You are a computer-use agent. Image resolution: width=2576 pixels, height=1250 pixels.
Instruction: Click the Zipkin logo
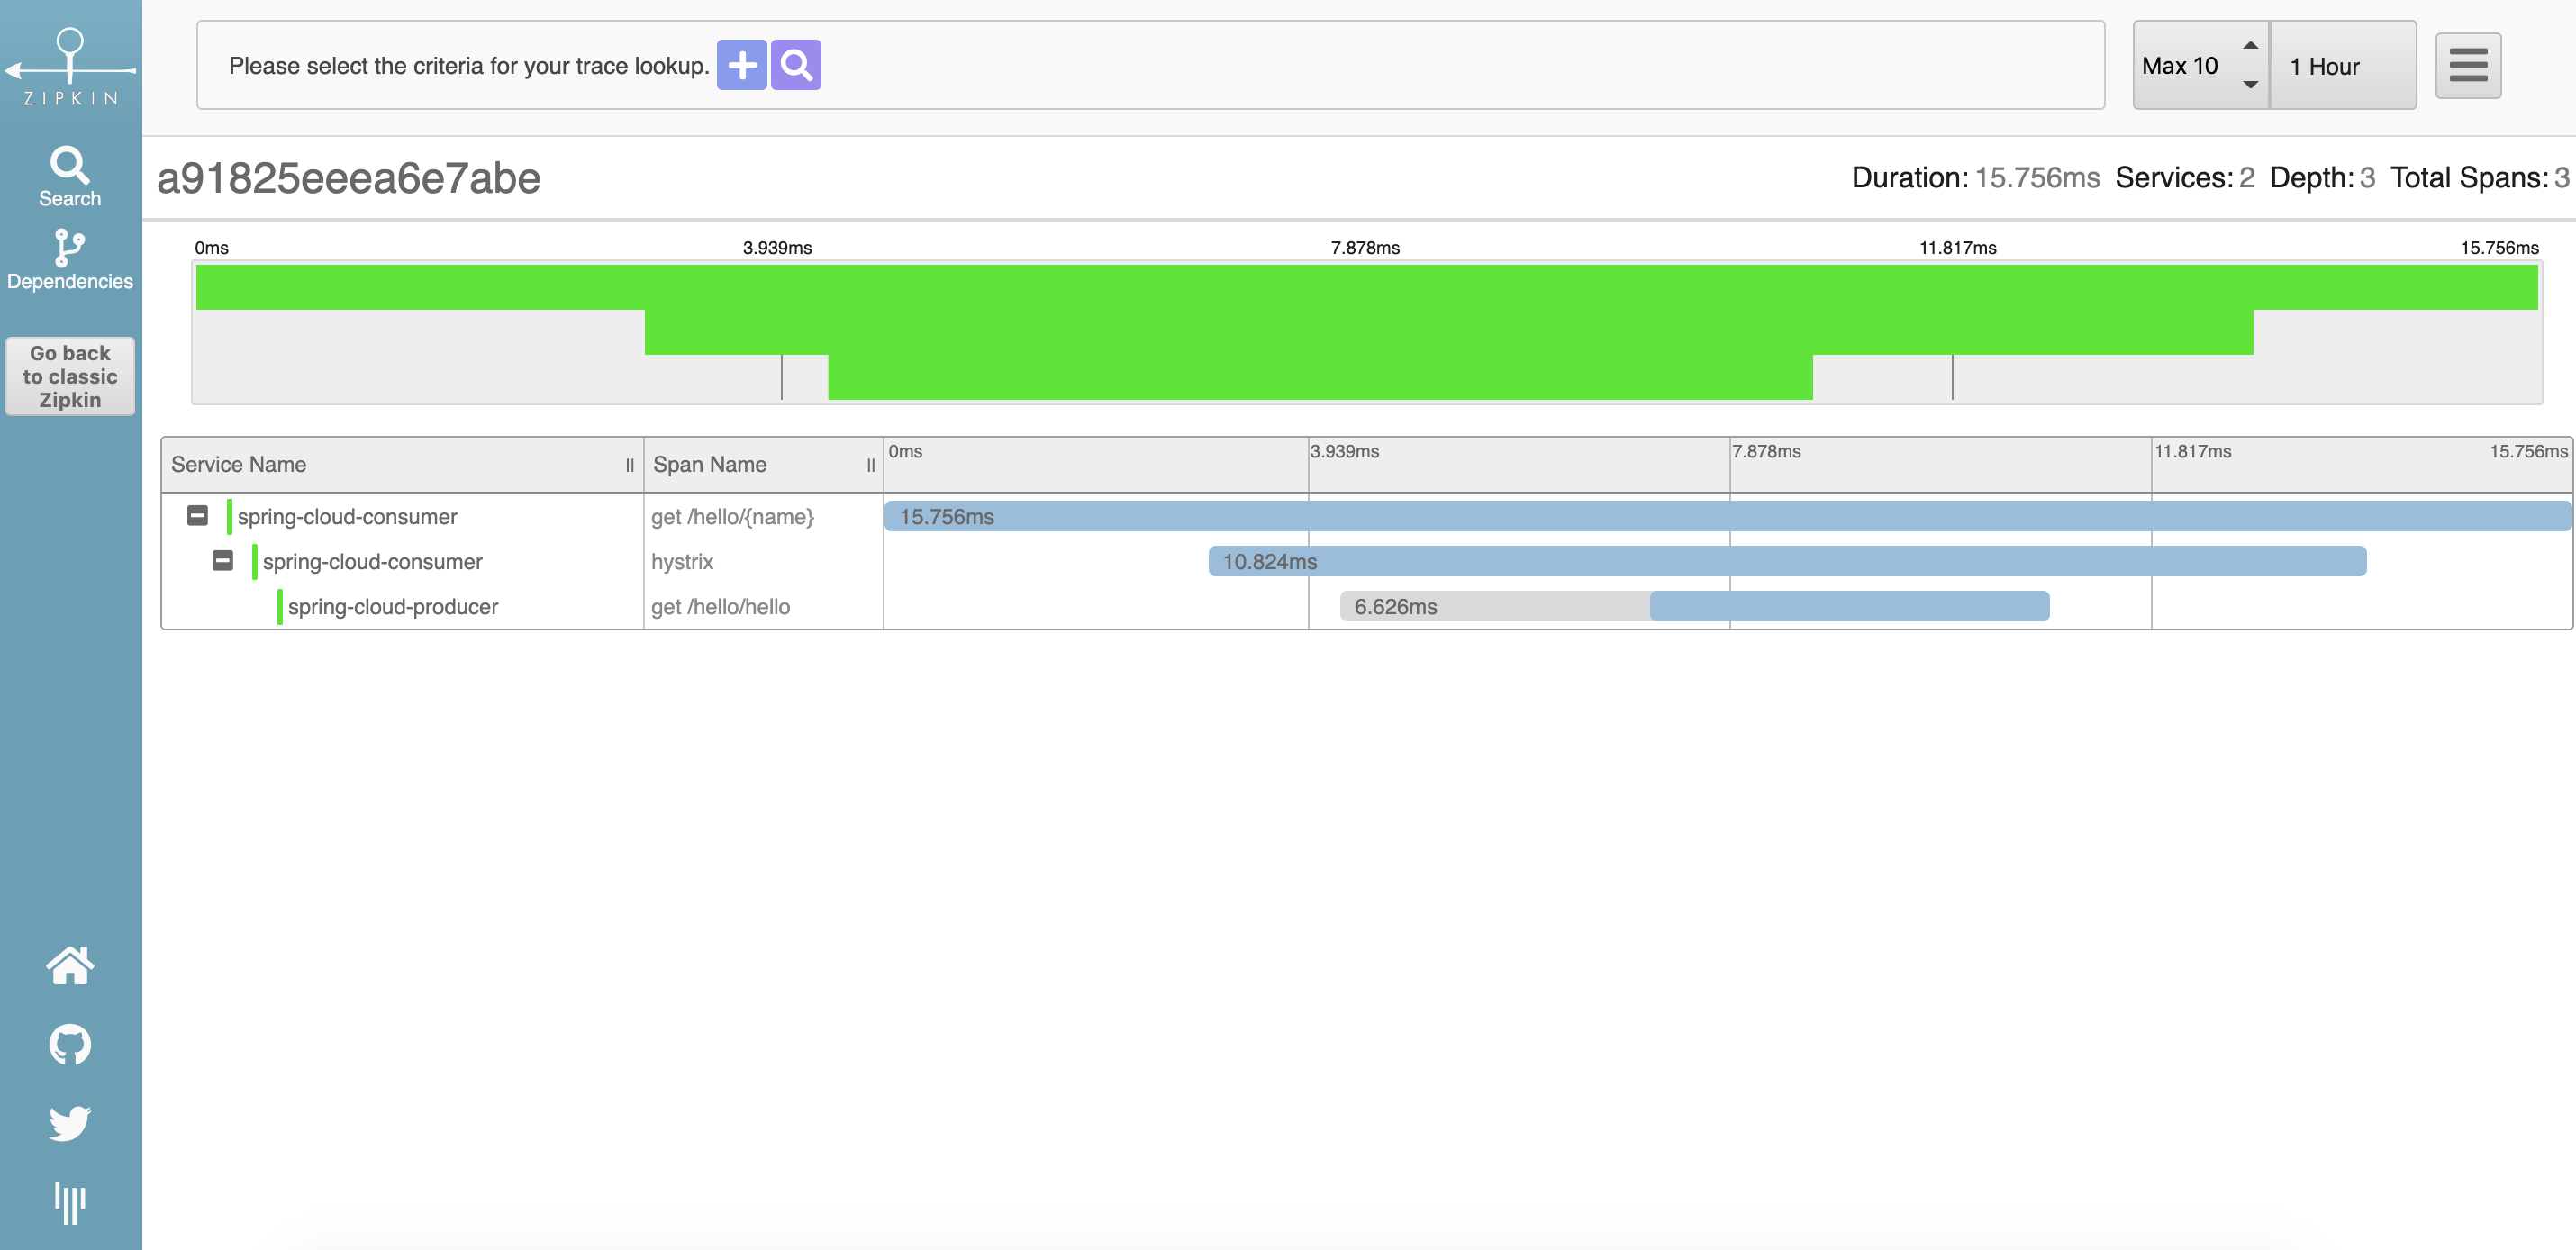70,66
